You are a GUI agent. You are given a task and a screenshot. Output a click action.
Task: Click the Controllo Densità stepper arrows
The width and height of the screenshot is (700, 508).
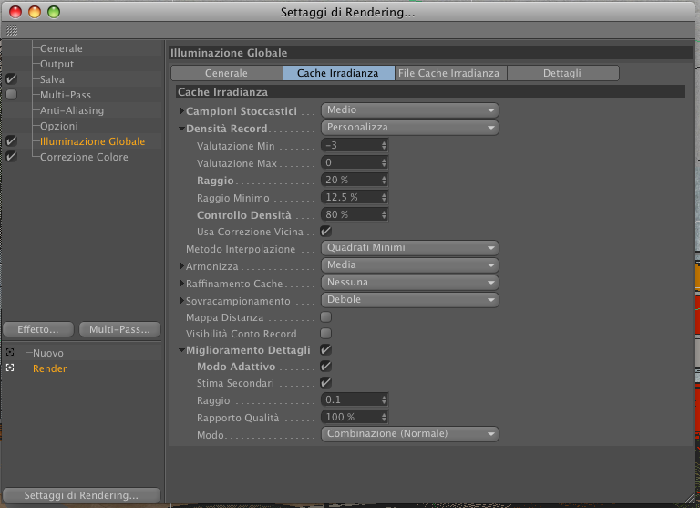click(x=384, y=214)
